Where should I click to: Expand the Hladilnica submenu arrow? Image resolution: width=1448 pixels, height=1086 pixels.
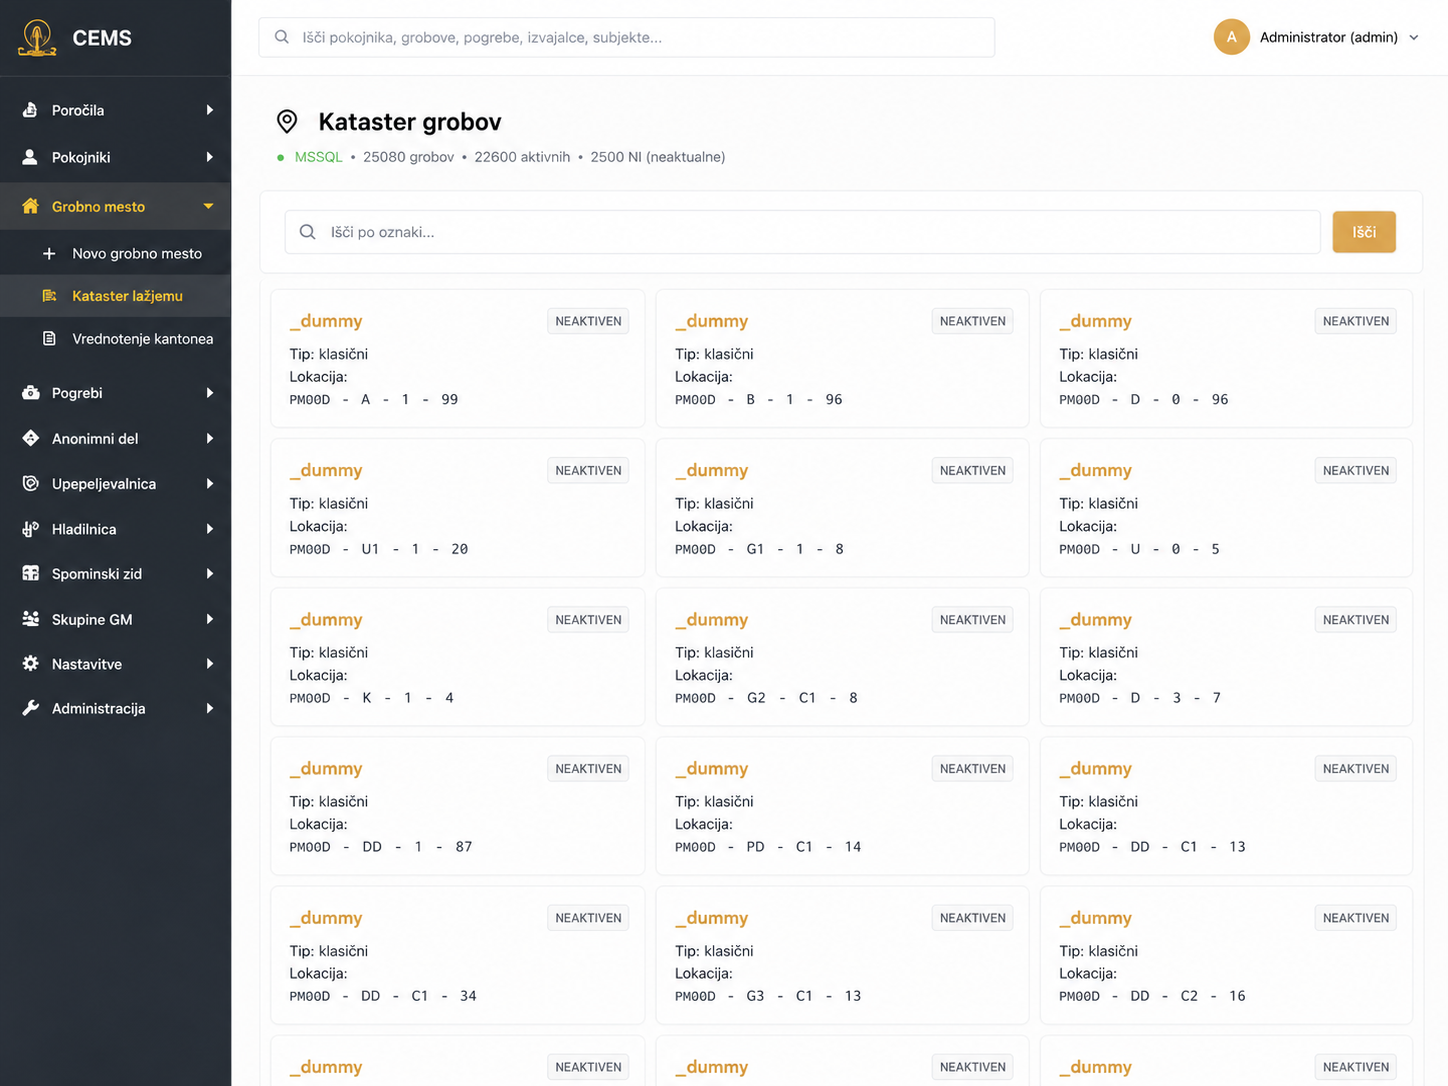pyautogui.click(x=210, y=529)
